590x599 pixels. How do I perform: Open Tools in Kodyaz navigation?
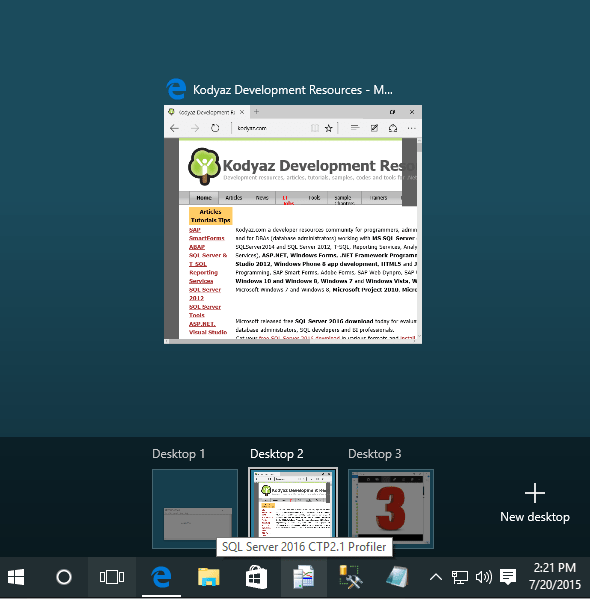(x=314, y=198)
